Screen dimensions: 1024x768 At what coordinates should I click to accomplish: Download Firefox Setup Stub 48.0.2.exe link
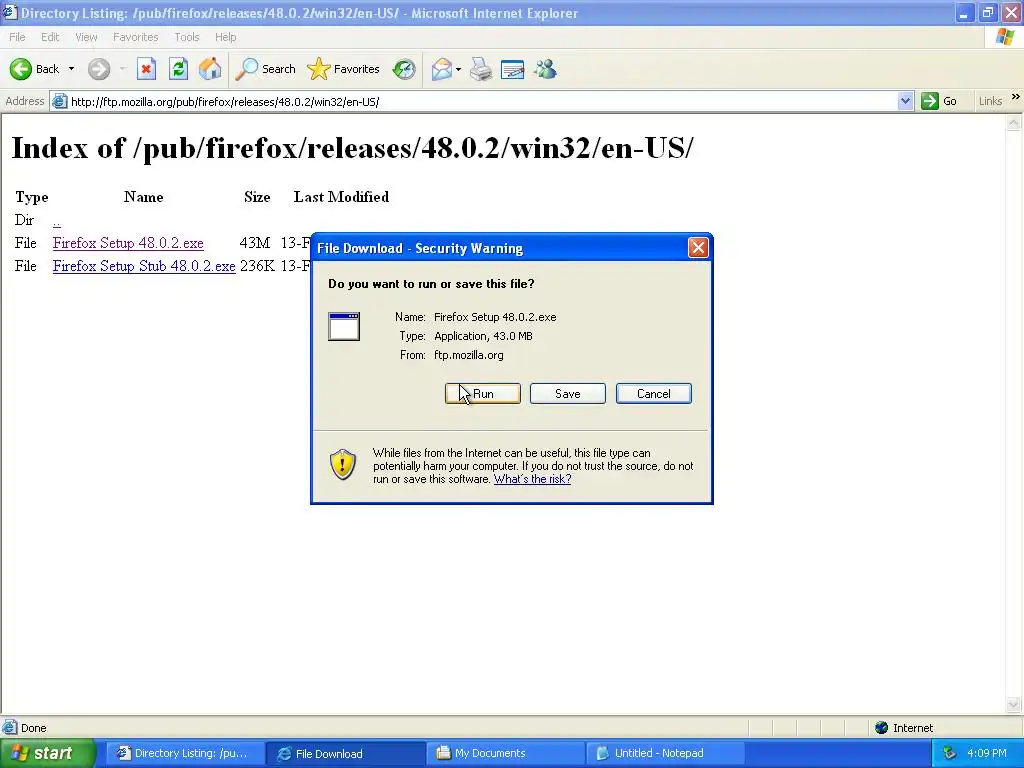[x=144, y=266]
